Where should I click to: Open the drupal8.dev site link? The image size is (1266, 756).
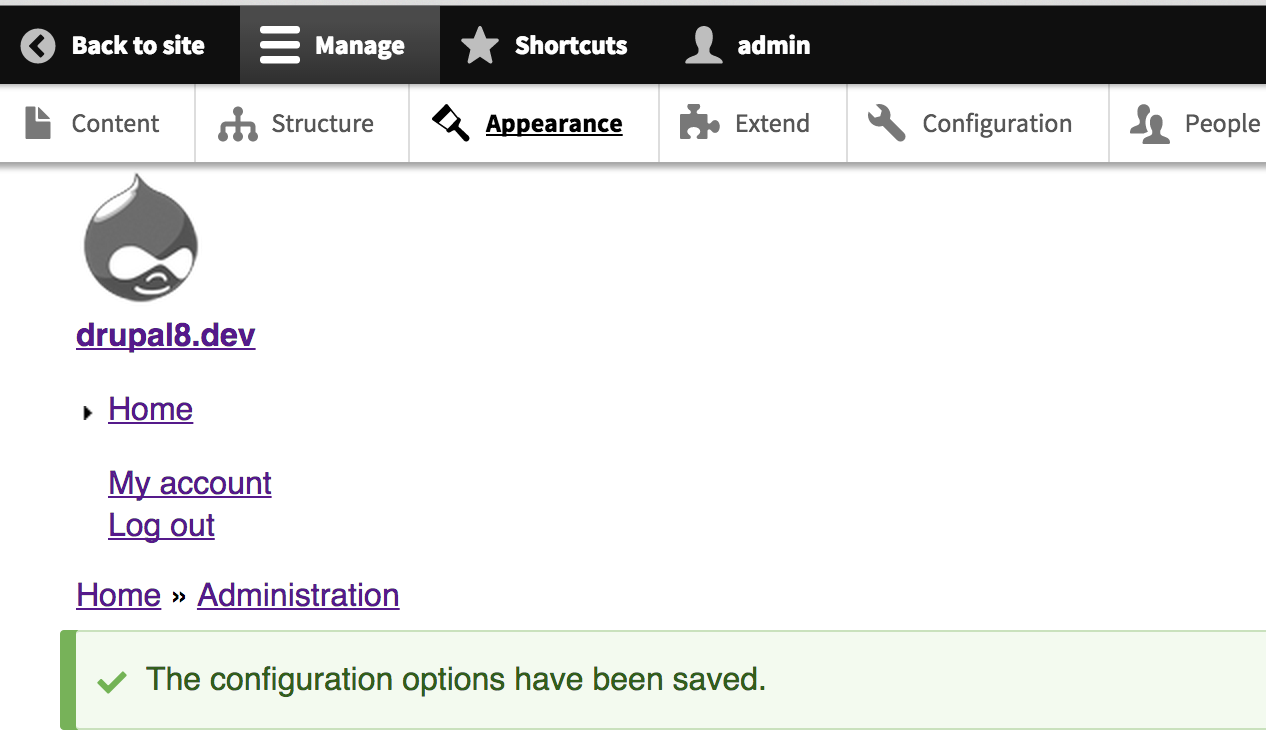[x=165, y=335]
